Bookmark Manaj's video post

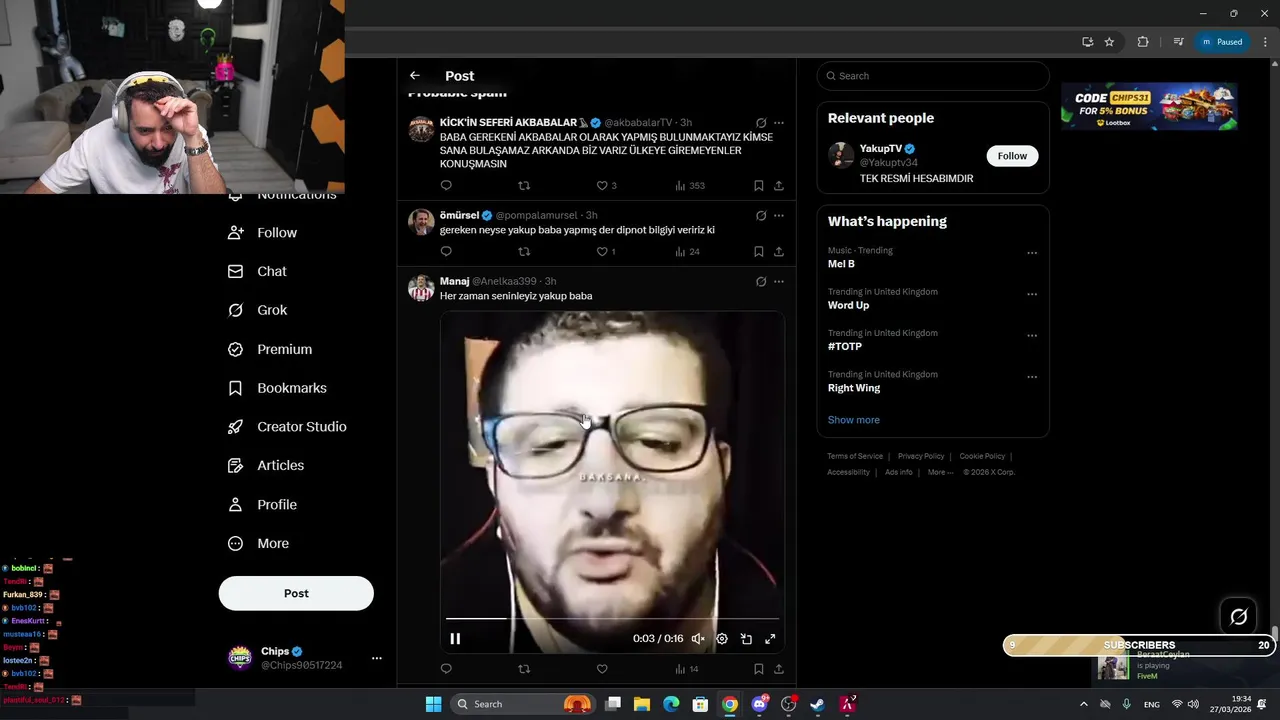pyautogui.click(x=759, y=668)
